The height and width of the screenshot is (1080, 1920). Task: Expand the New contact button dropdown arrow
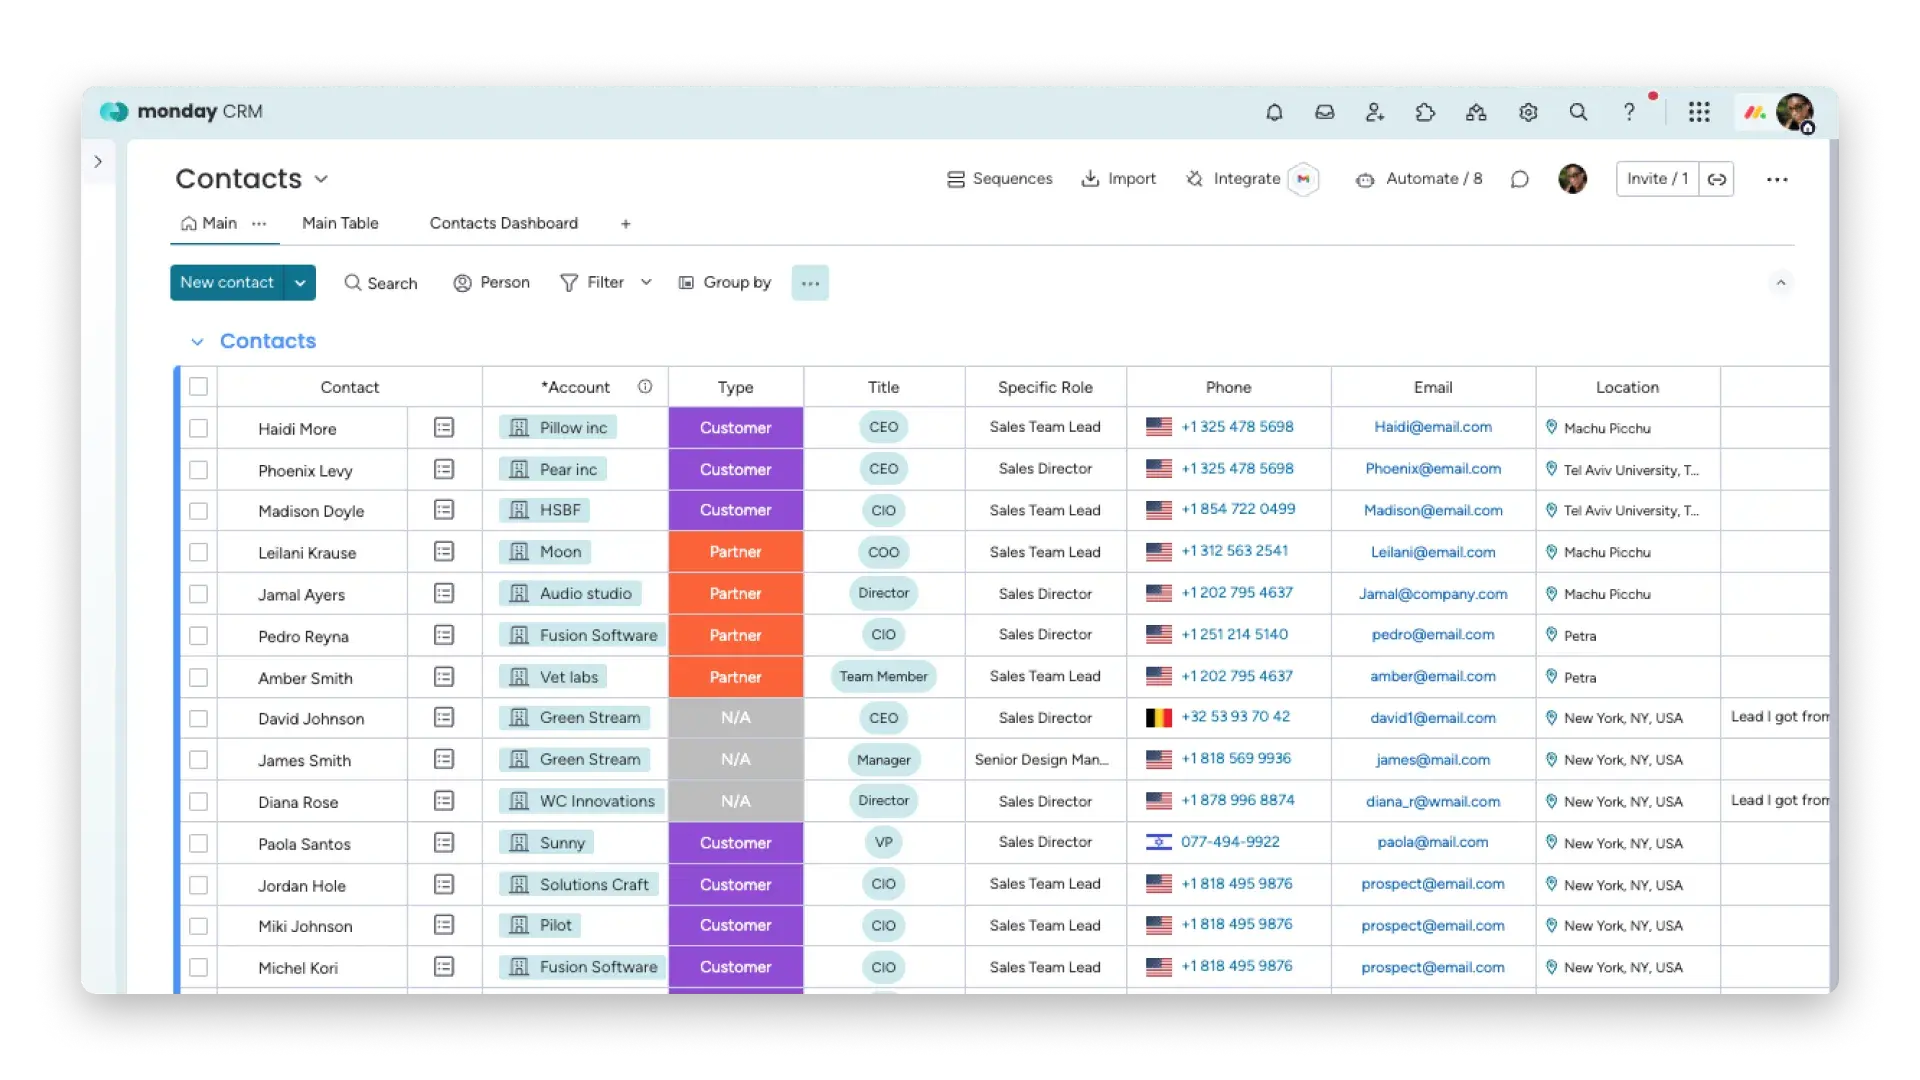pyautogui.click(x=300, y=283)
